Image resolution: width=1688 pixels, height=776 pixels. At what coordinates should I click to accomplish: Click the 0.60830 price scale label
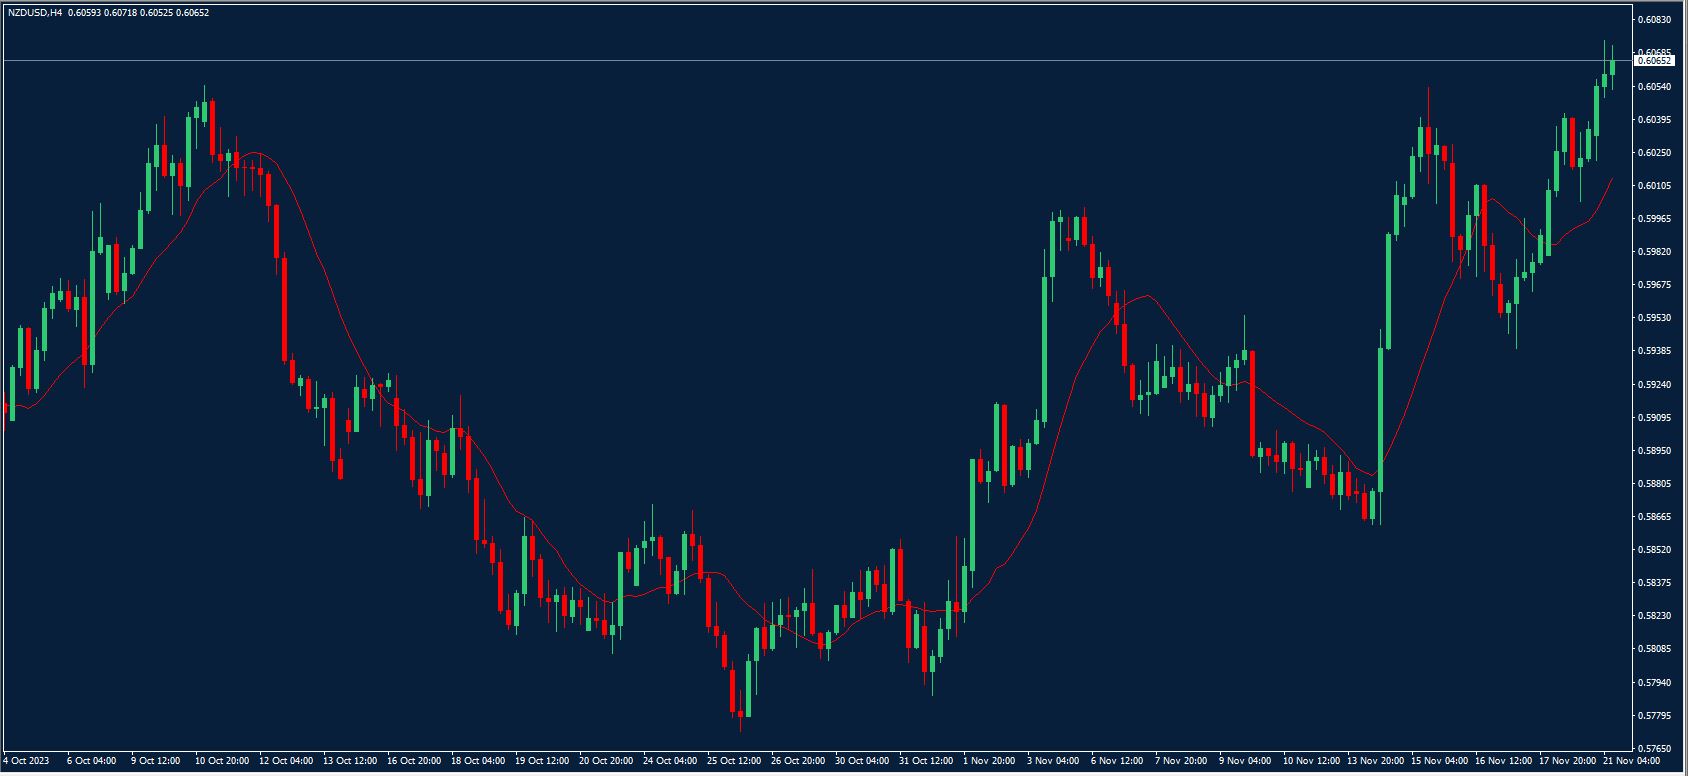tap(1656, 20)
